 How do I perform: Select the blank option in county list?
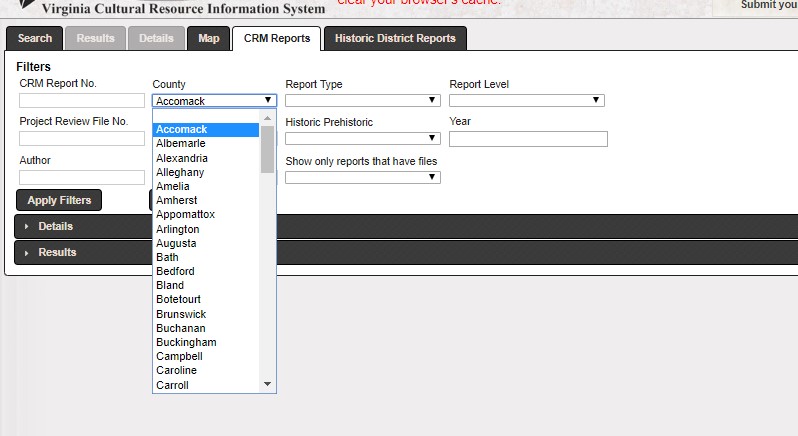(x=206, y=117)
